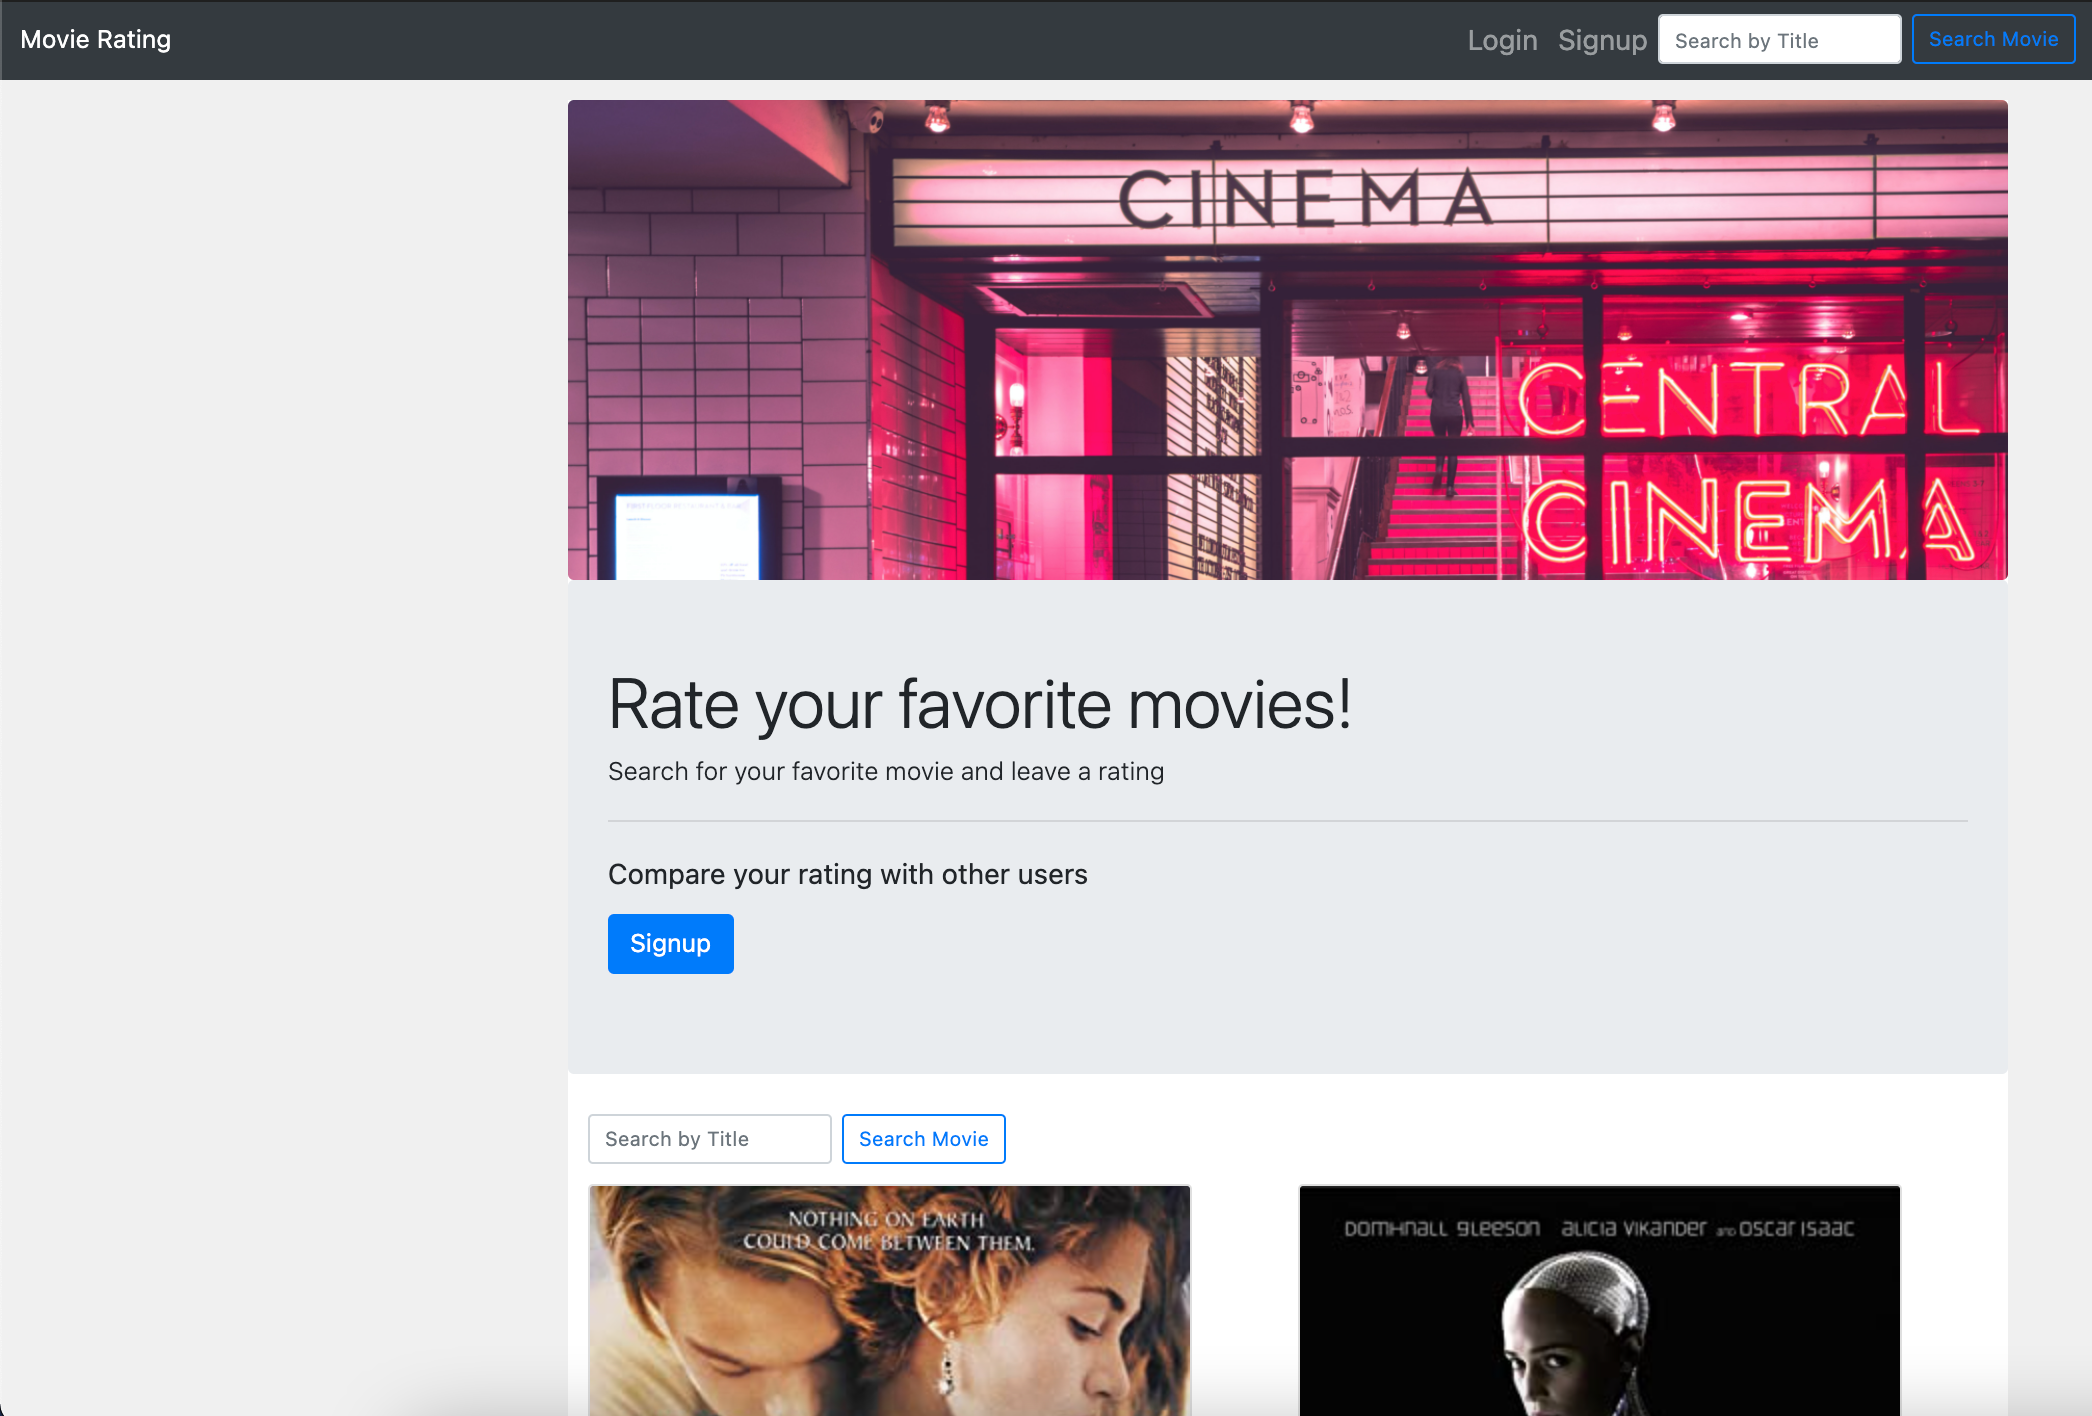
Task: Click the "Movie Rating" home link
Action: (x=95, y=39)
